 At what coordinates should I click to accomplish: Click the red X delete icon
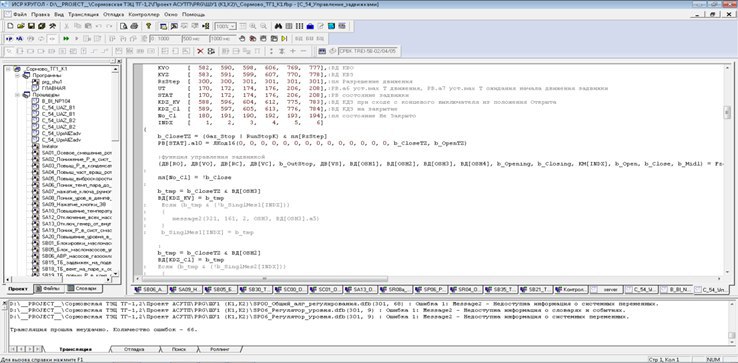(200, 51)
